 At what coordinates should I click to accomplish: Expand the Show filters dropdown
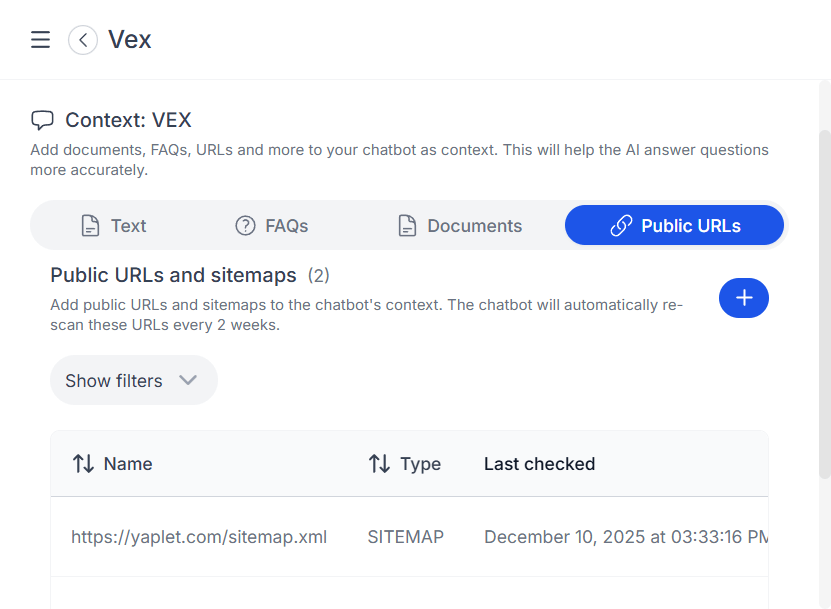pyautogui.click(x=133, y=381)
